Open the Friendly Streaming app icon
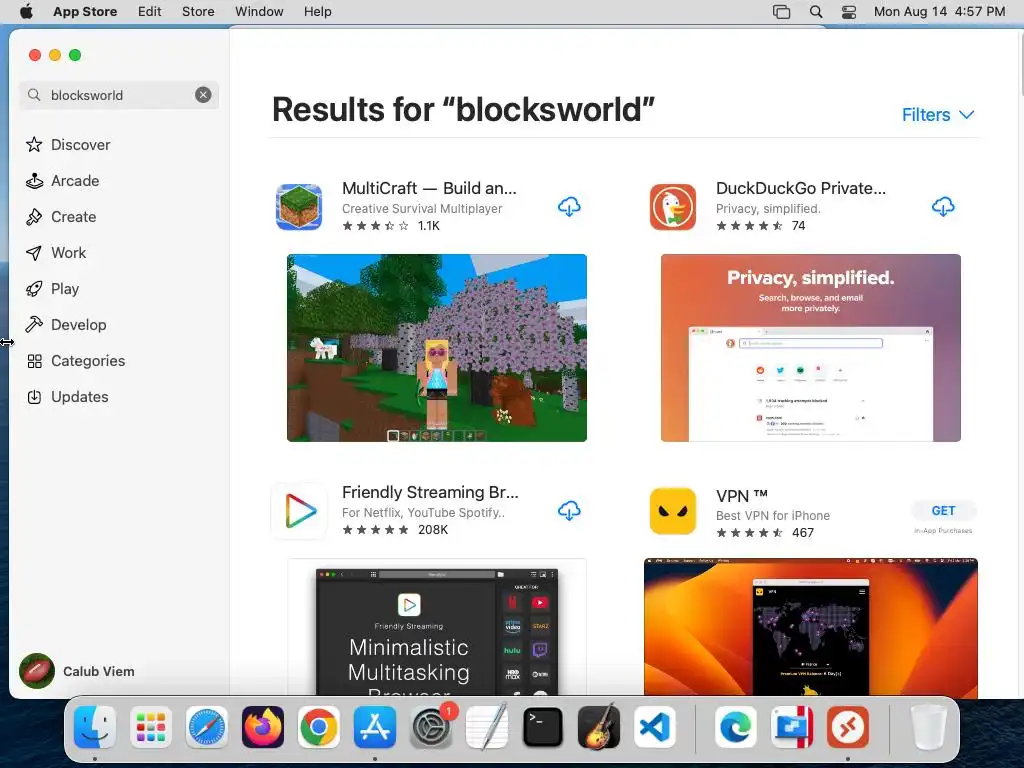This screenshot has width=1024, height=768. 299,511
